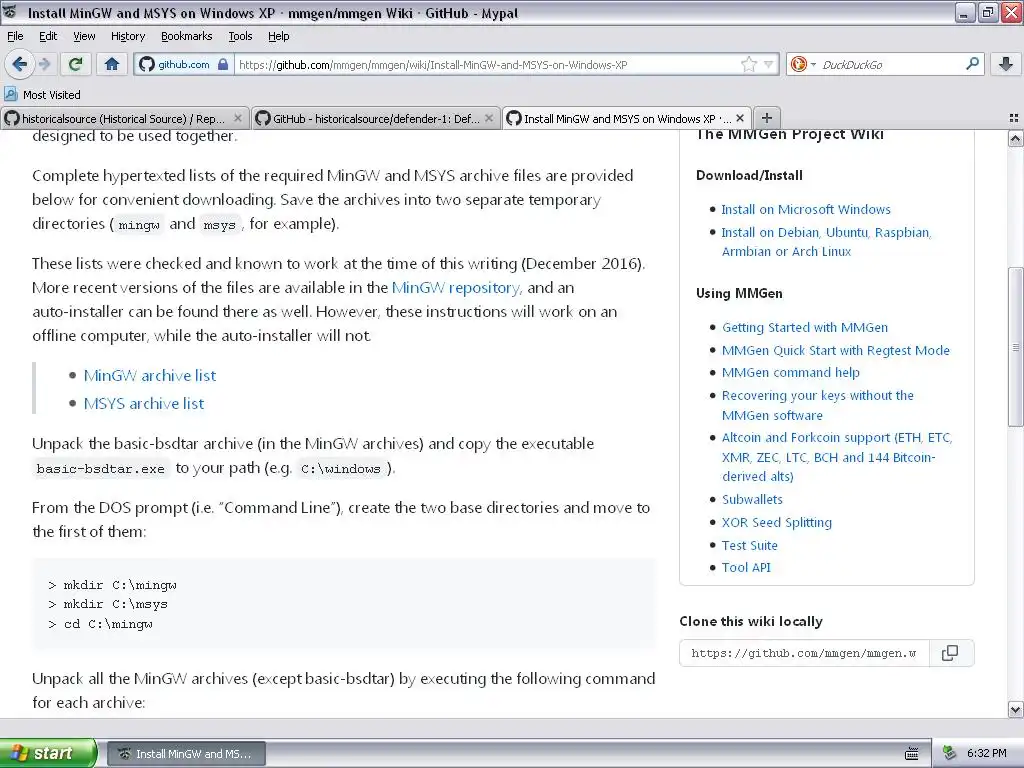Screen dimensions: 1024x768
Task: Click the system tray notification icon
Action: (x=950, y=753)
